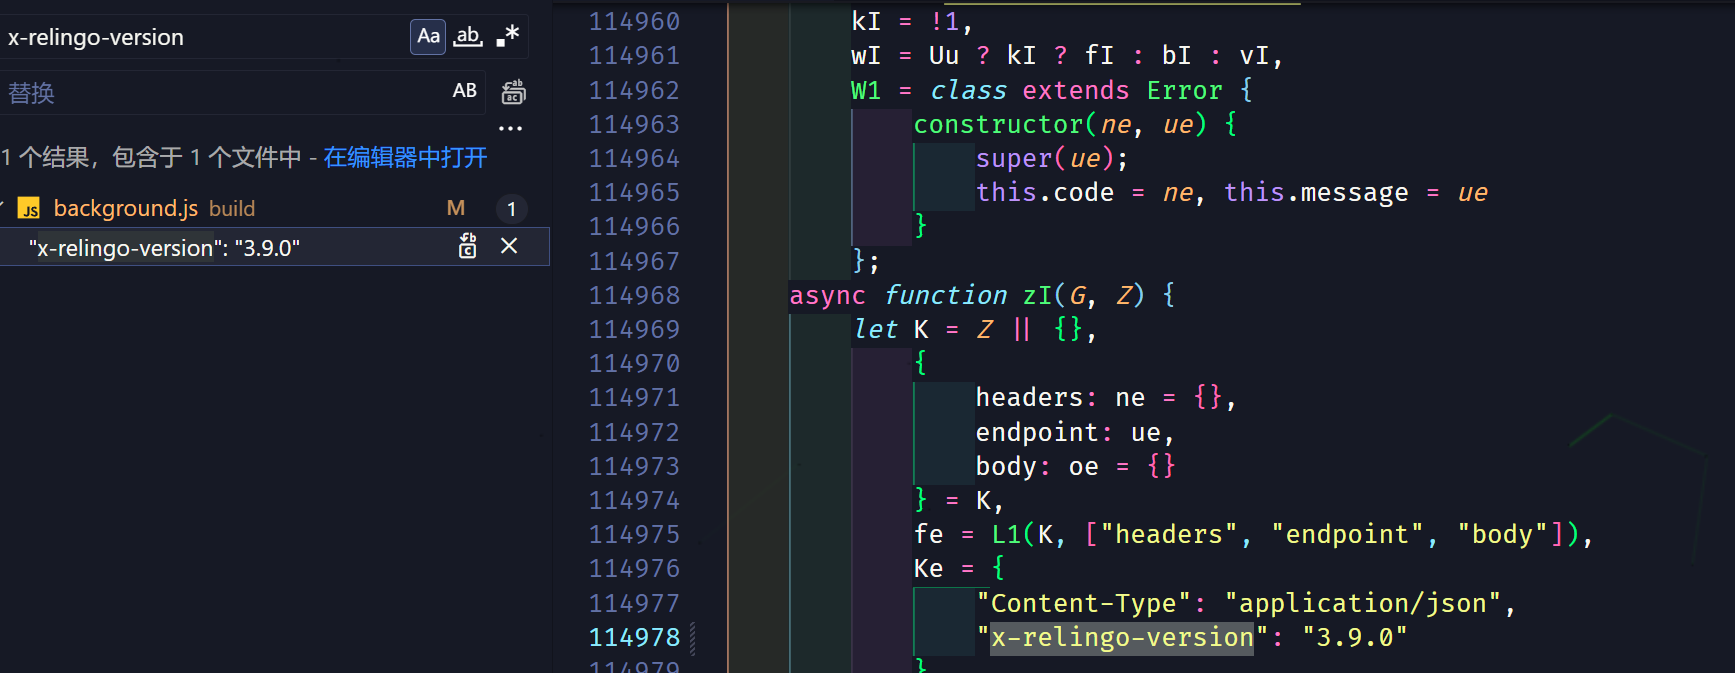The image size is (1735, 673).
Task: Open the "x-relingo-version": "3.9.0" match
Action: point(164,247)
